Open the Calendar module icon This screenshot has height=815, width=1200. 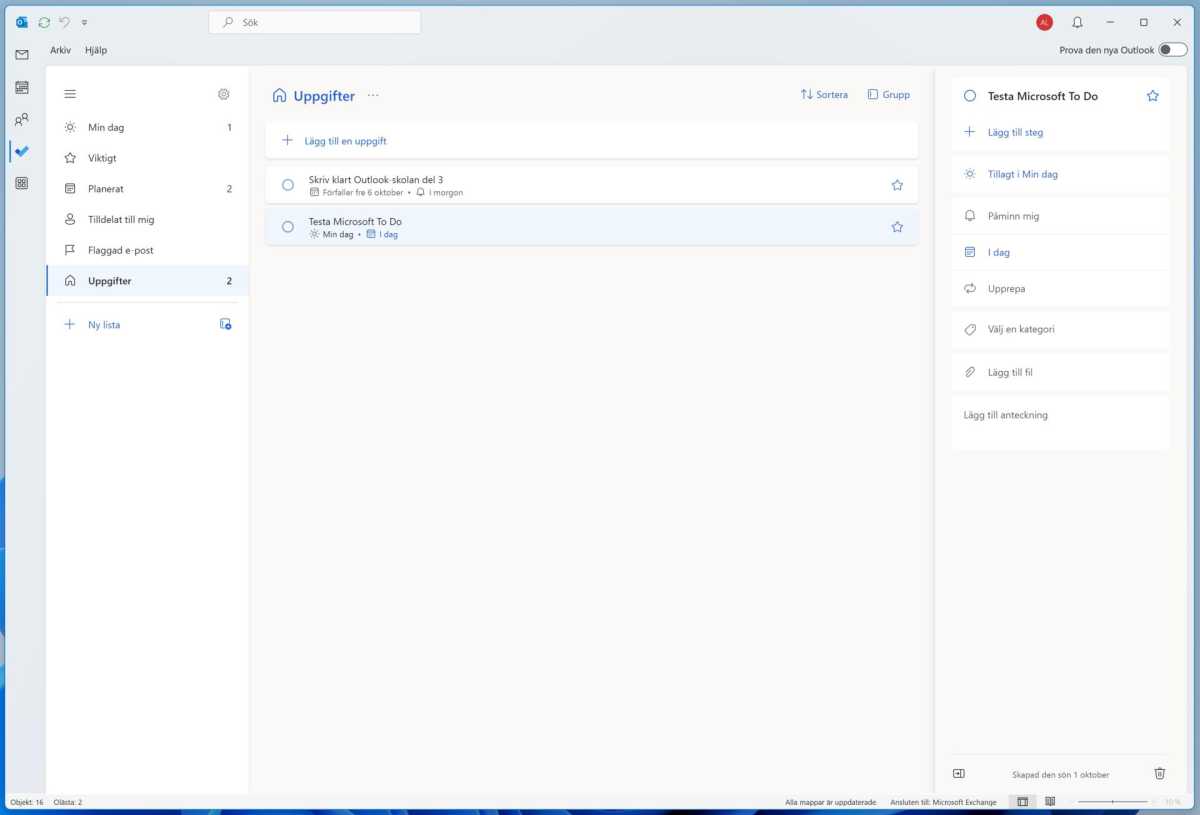click(x=22, y=87)
